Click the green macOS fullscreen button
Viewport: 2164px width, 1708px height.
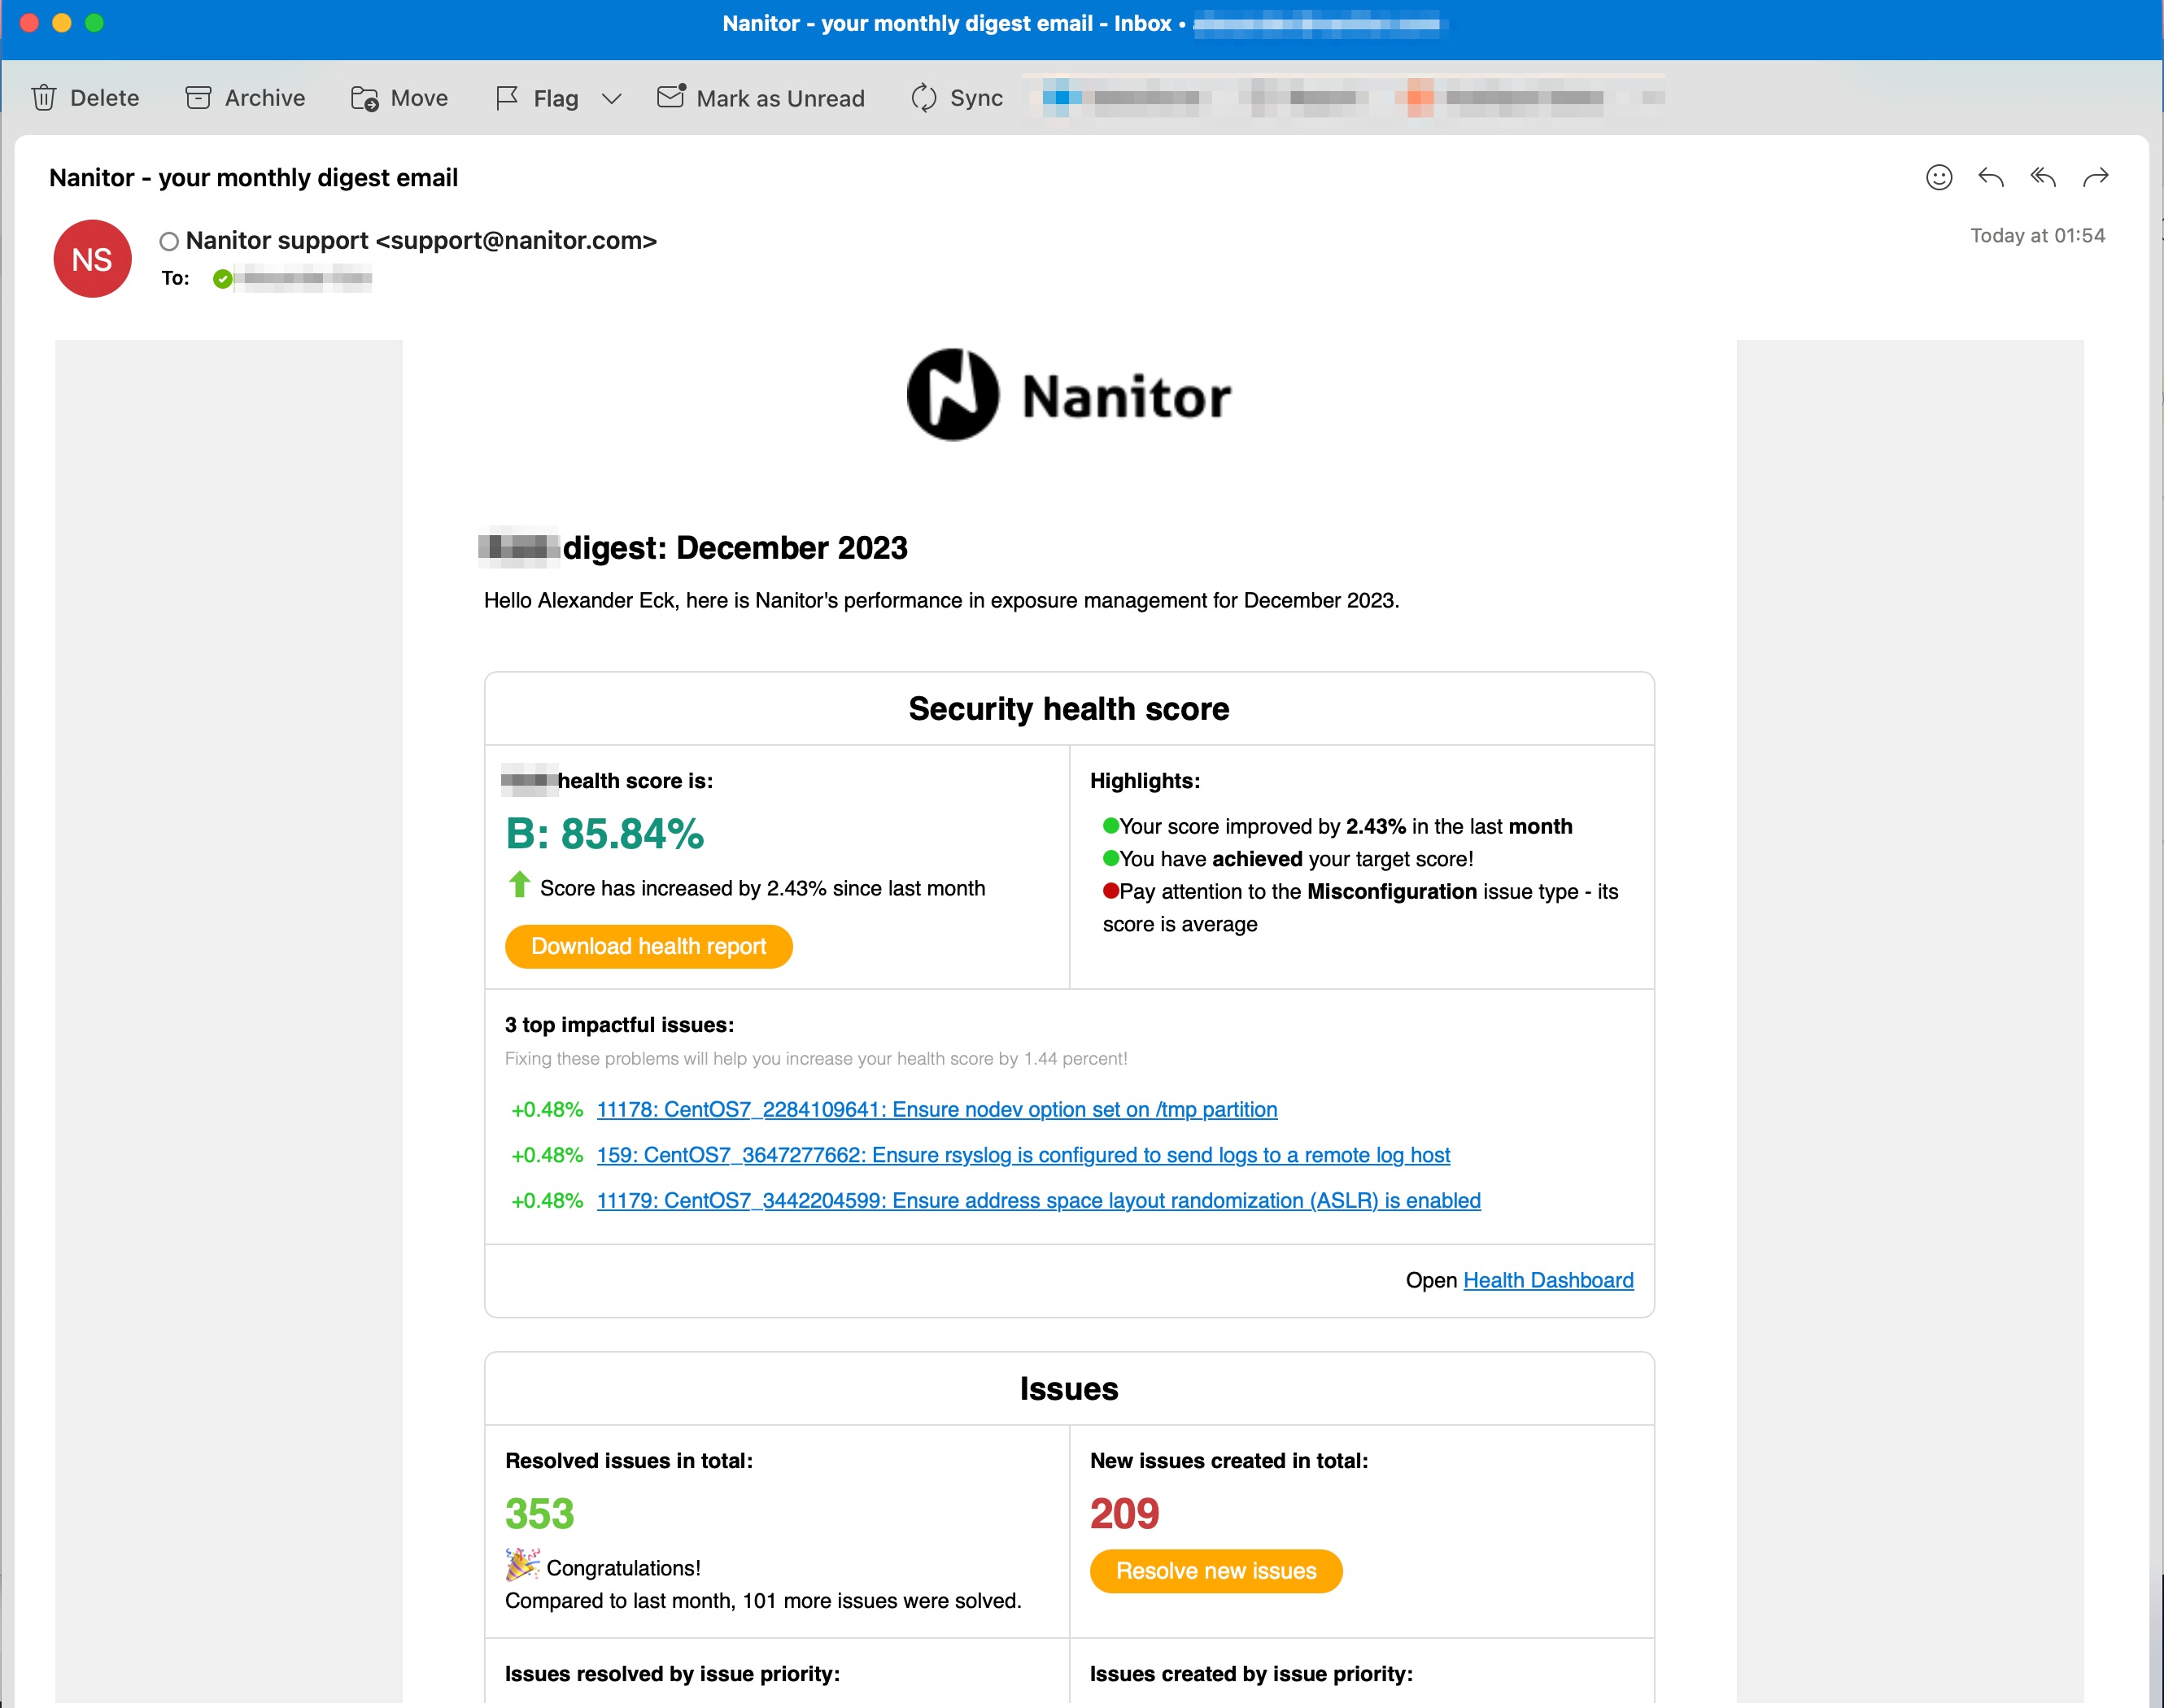tap(94, 23)
